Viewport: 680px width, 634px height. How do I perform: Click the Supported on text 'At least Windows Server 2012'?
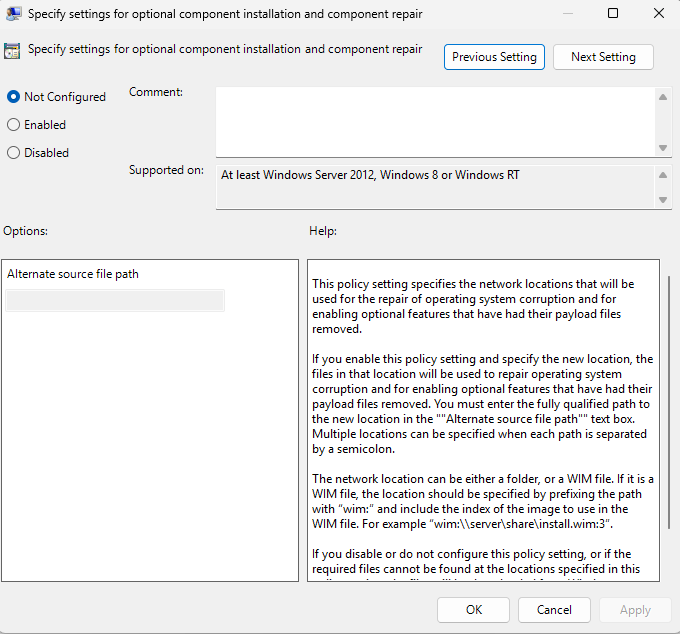click(298, 175)
